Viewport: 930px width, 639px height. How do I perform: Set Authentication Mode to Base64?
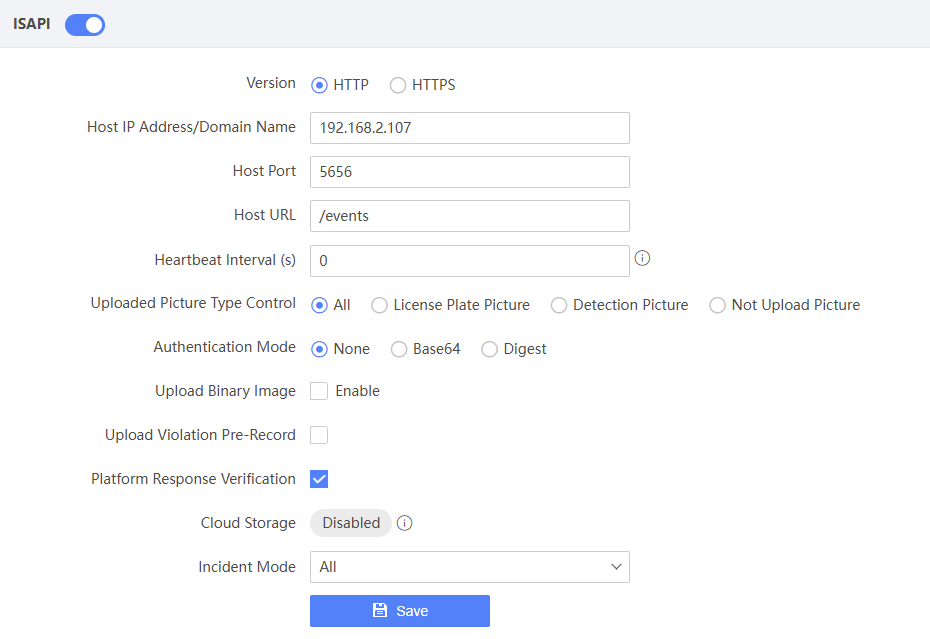398,349
